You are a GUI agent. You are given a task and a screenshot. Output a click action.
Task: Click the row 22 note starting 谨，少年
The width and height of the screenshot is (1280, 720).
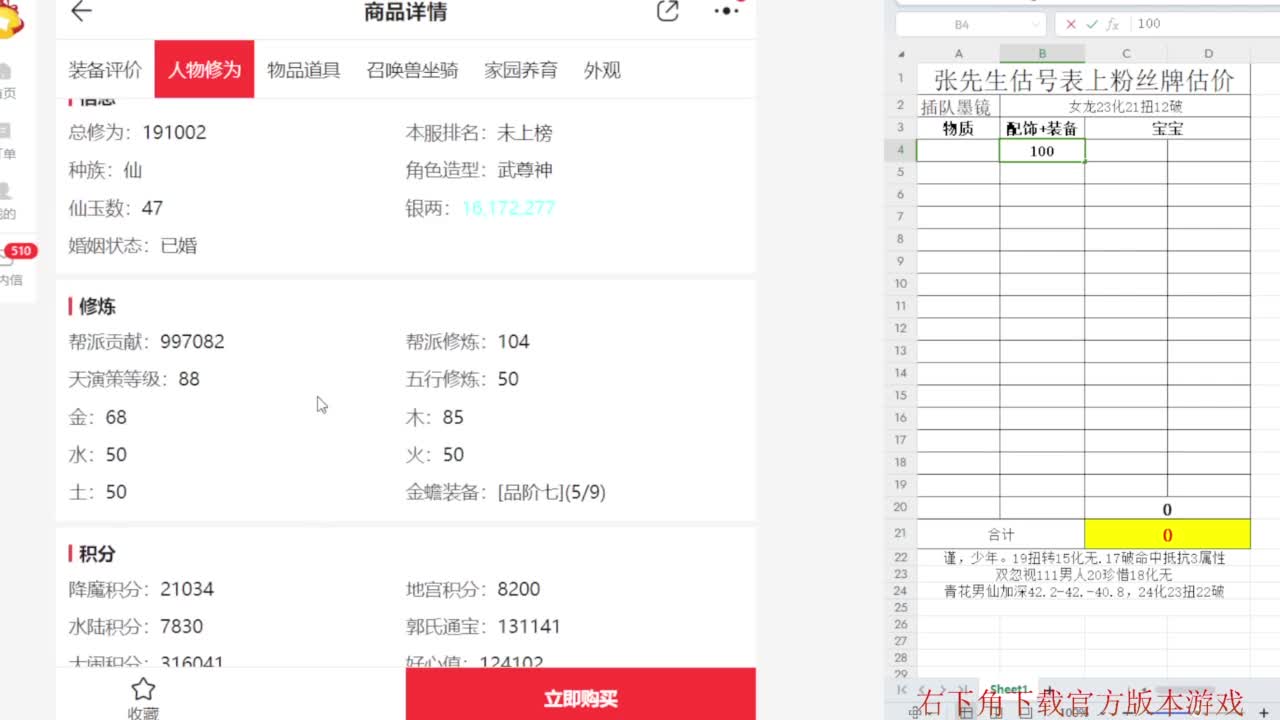coord(1084,558)
